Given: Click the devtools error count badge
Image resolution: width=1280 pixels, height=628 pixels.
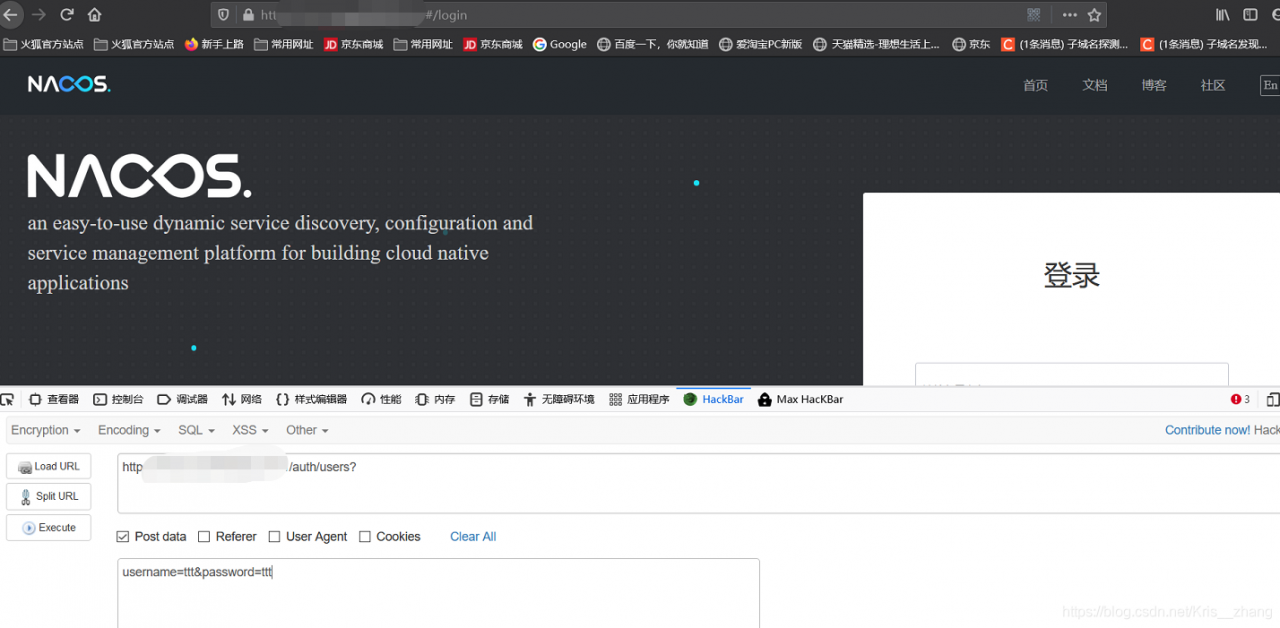Looking at the screenshot, I should tap(1241, 399).
